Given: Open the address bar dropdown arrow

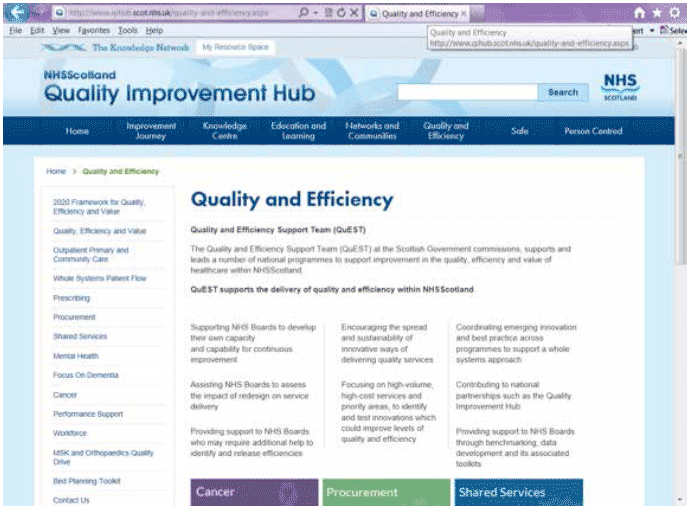Looking at the screenshot, I should tap(315, 13).
